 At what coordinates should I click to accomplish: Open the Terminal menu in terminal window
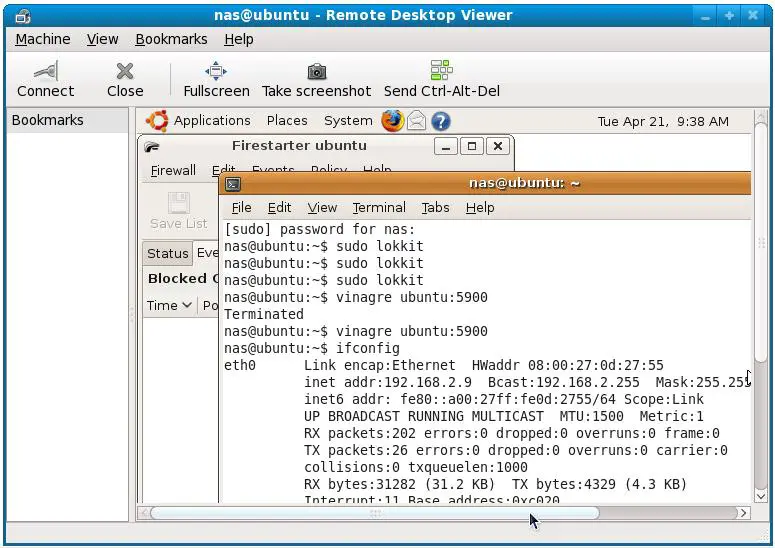coord(379,208)
